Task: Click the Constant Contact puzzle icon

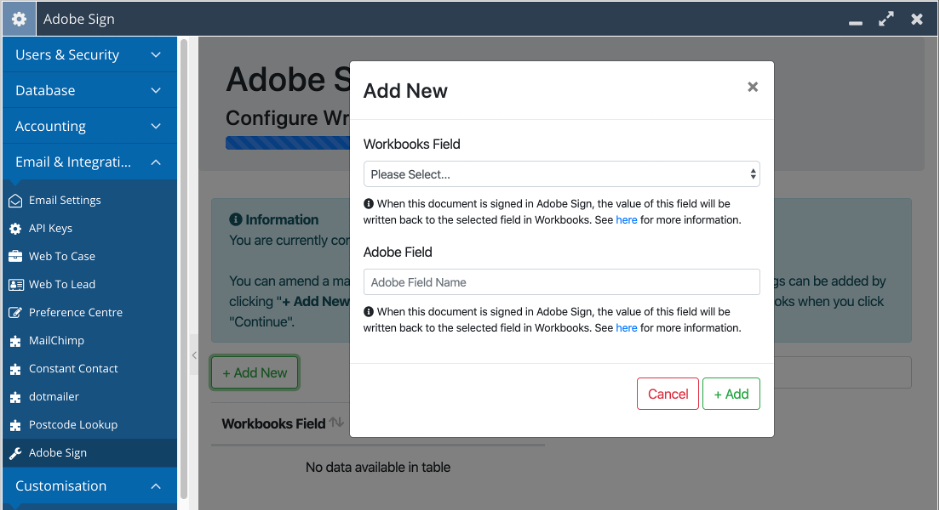Action: [x=16, y=369]
